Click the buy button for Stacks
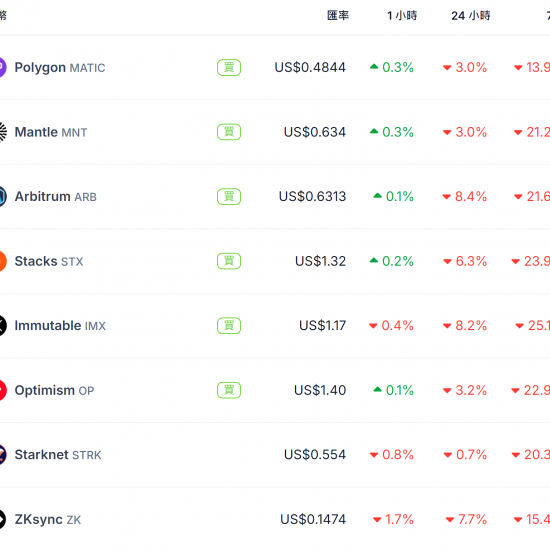550x550 pixels. pyautogui.click(x=229, y=261)
